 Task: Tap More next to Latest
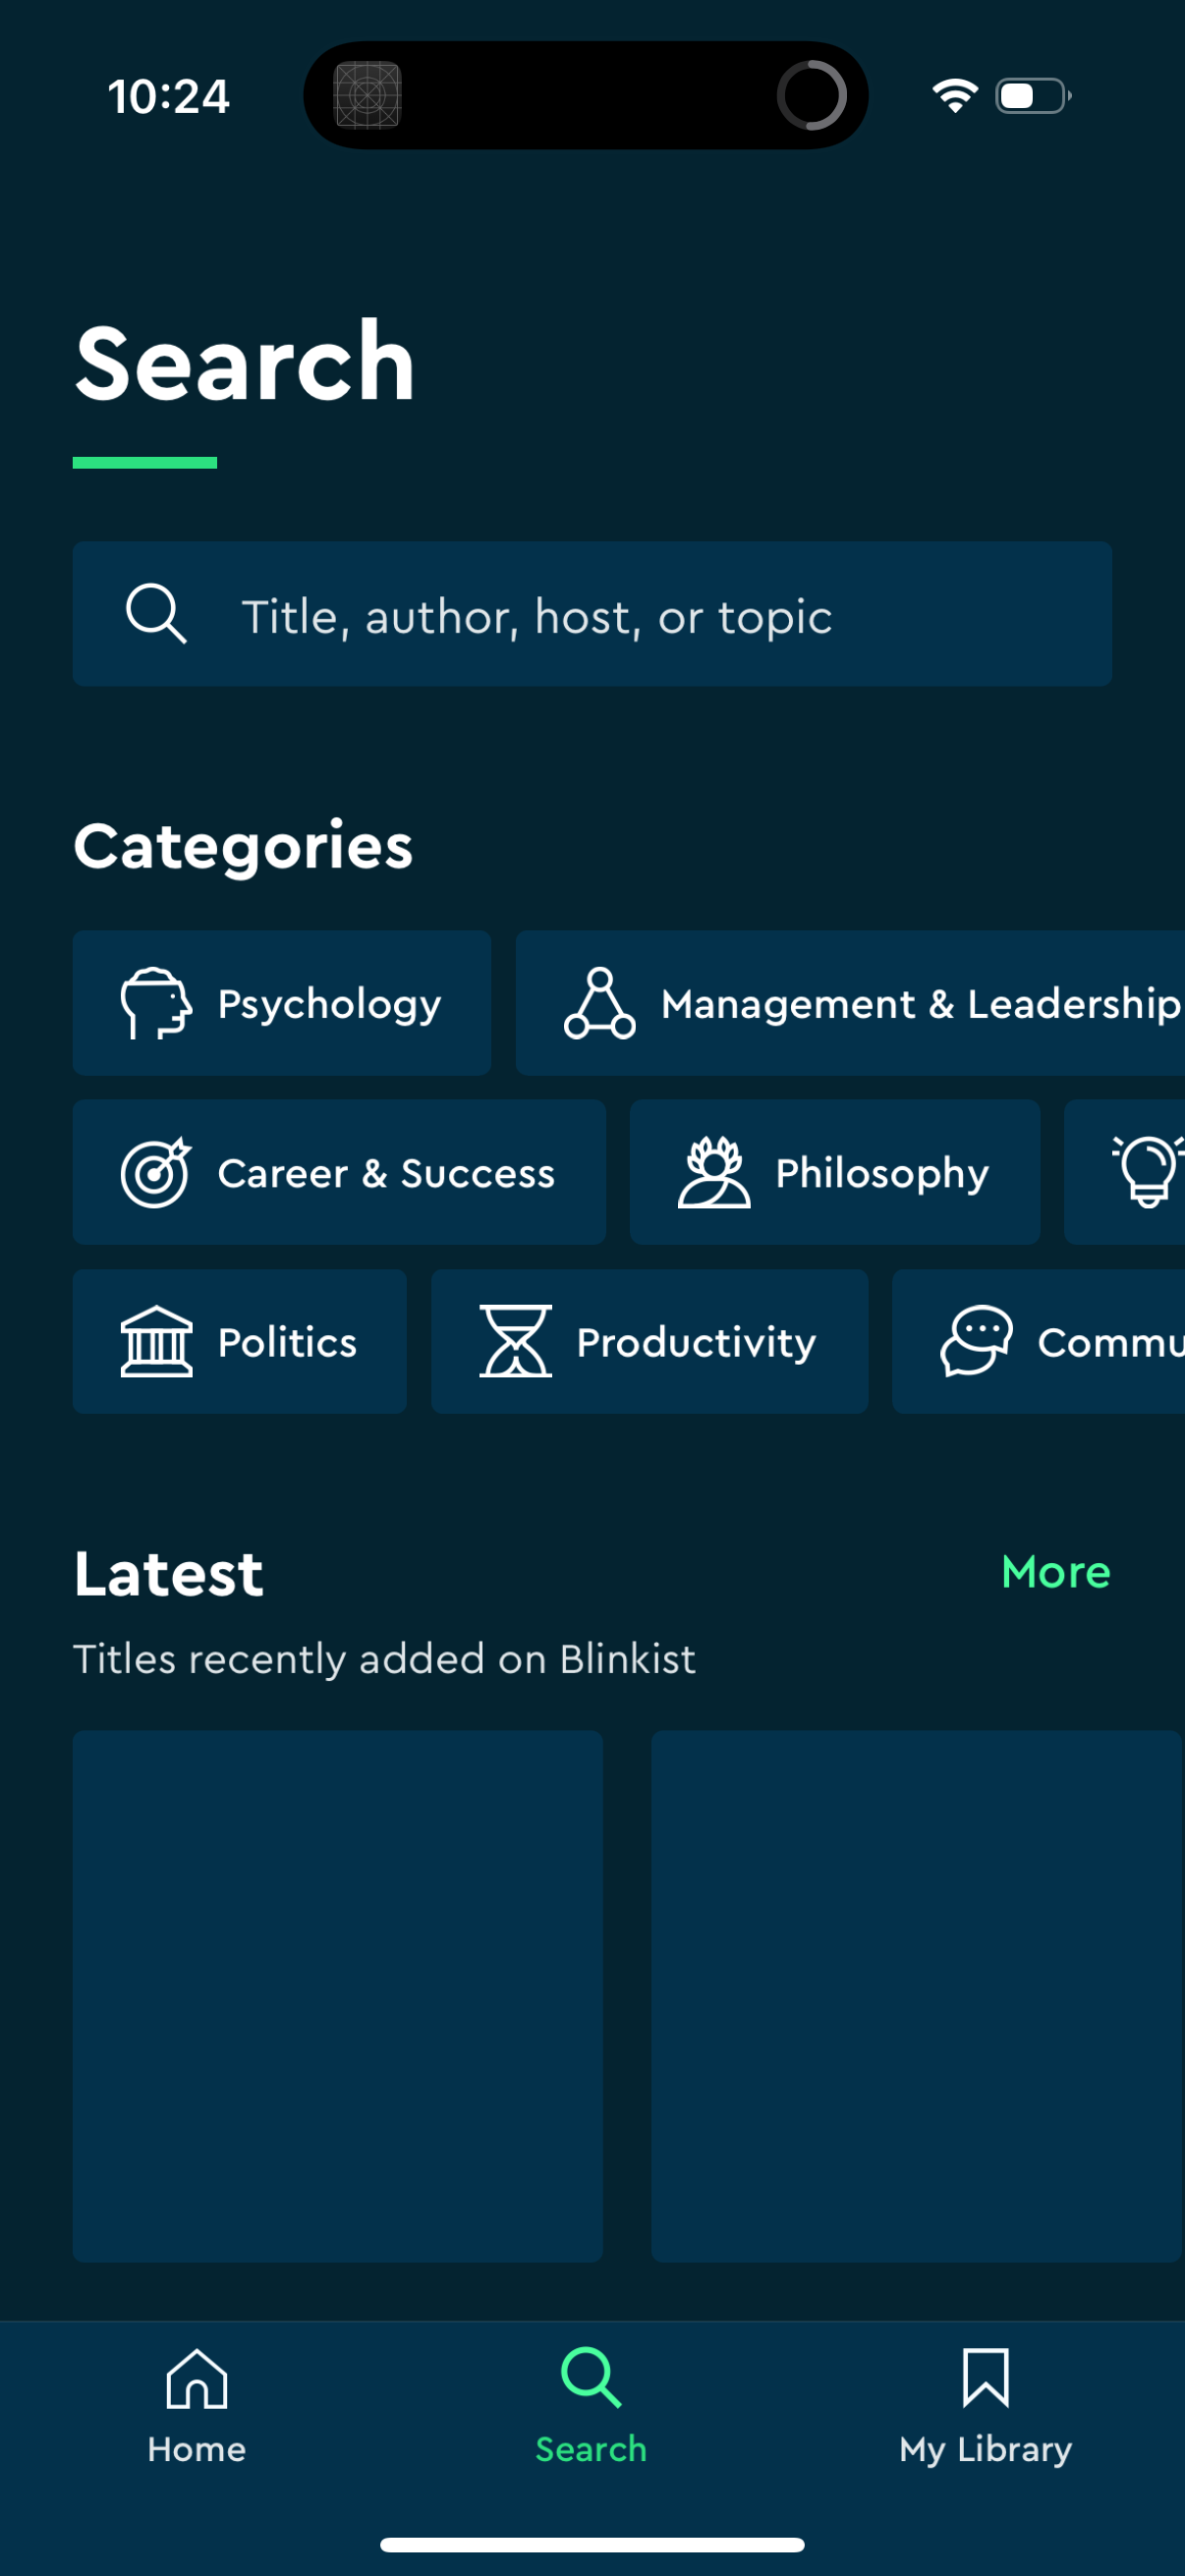pyautogui.click(x=1054, y=1572)
